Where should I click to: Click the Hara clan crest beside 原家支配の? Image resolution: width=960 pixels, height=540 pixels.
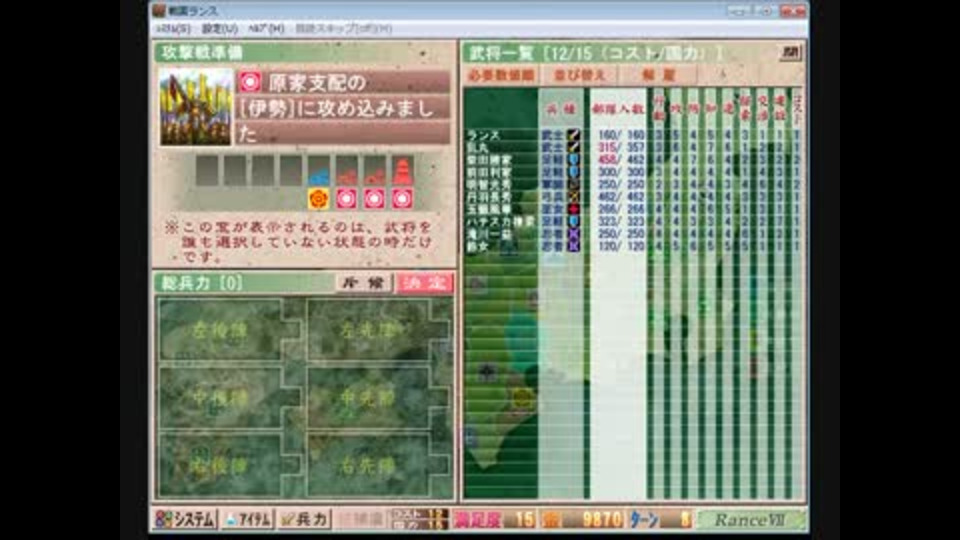(x=250, y=81)
